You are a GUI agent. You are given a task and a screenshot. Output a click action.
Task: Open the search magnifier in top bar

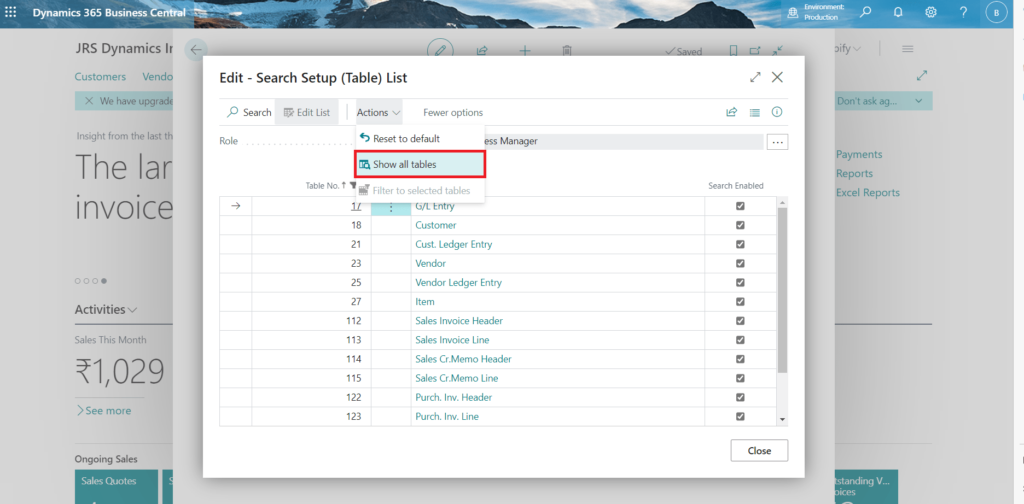pos(865,12)
